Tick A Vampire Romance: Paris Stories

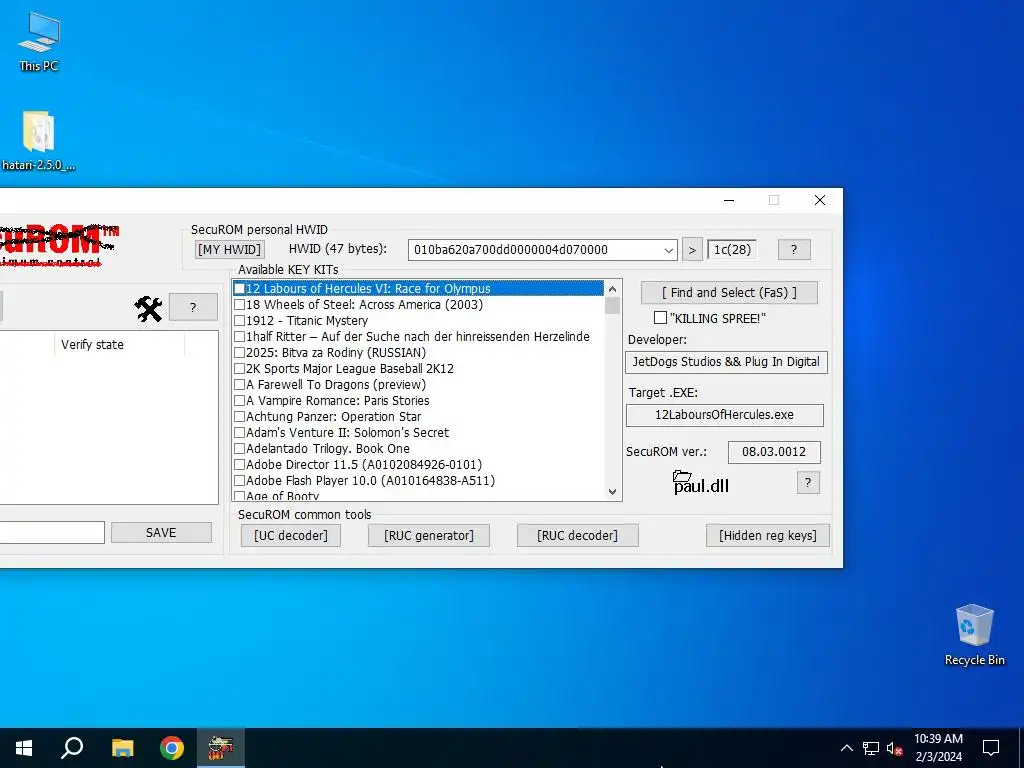point(240,400)
